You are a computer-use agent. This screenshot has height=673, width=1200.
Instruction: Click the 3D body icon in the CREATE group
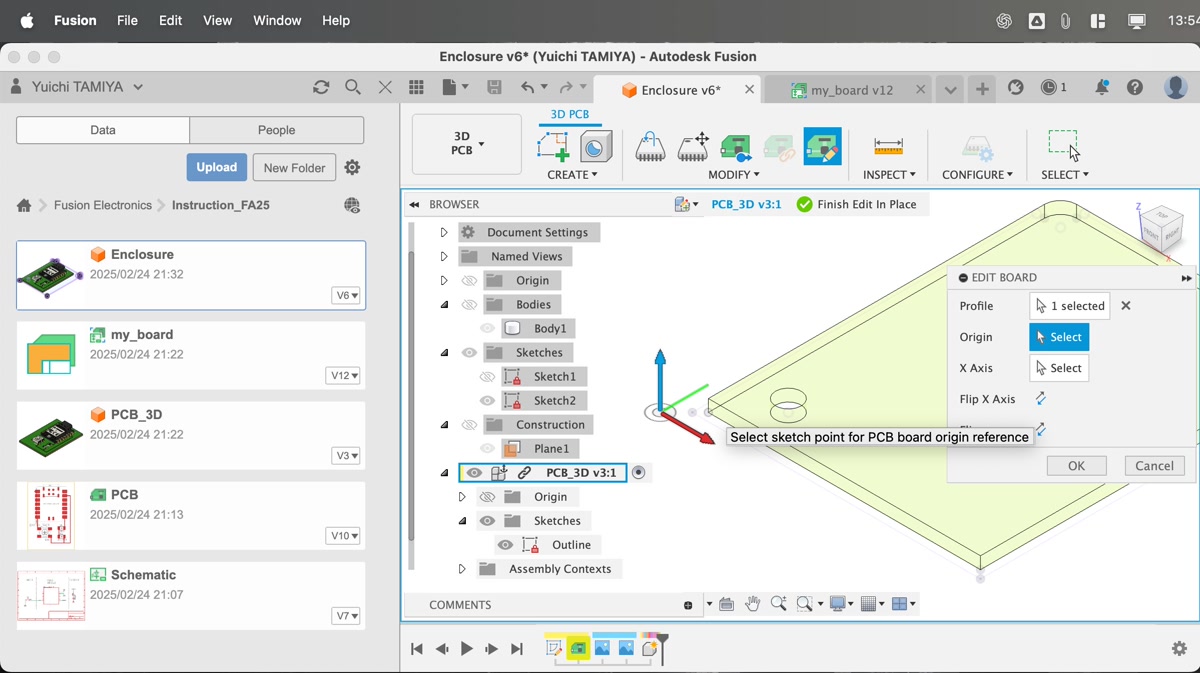596,147
